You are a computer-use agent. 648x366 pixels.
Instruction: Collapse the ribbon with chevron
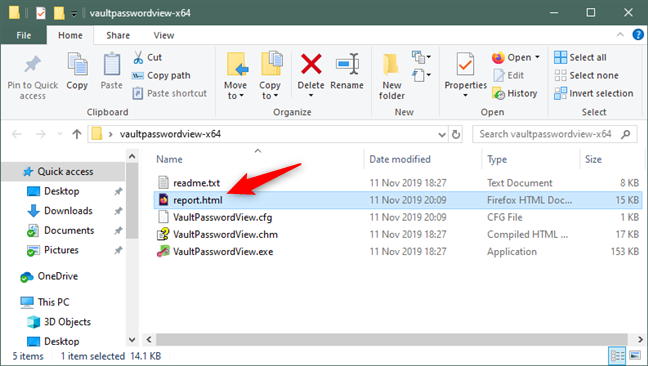pos(620,35)
